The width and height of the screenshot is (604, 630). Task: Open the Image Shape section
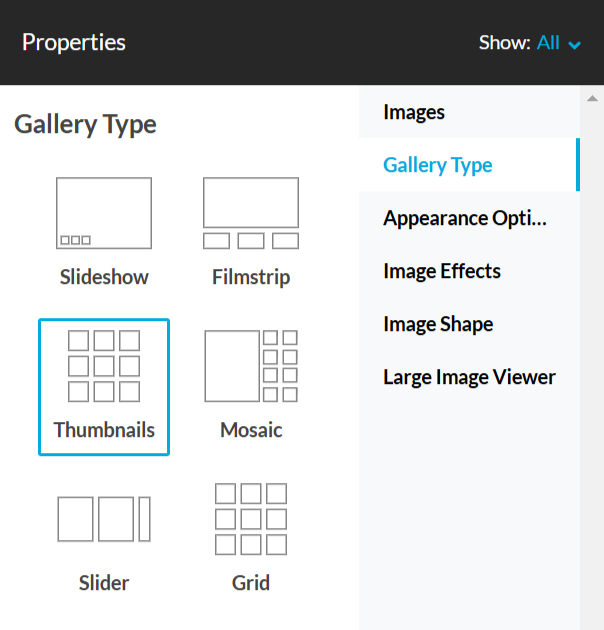coord(469,324)
